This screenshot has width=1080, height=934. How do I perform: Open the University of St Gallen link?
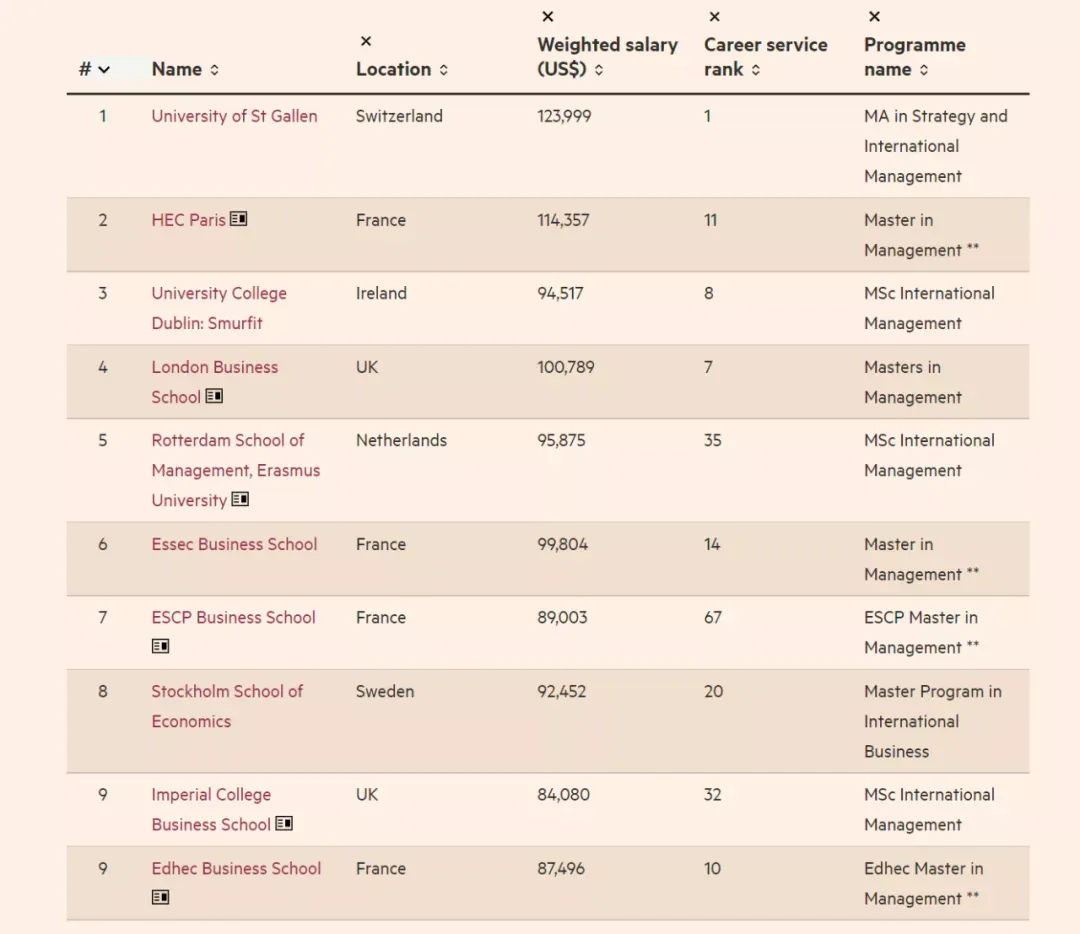[x=234, y=116]
